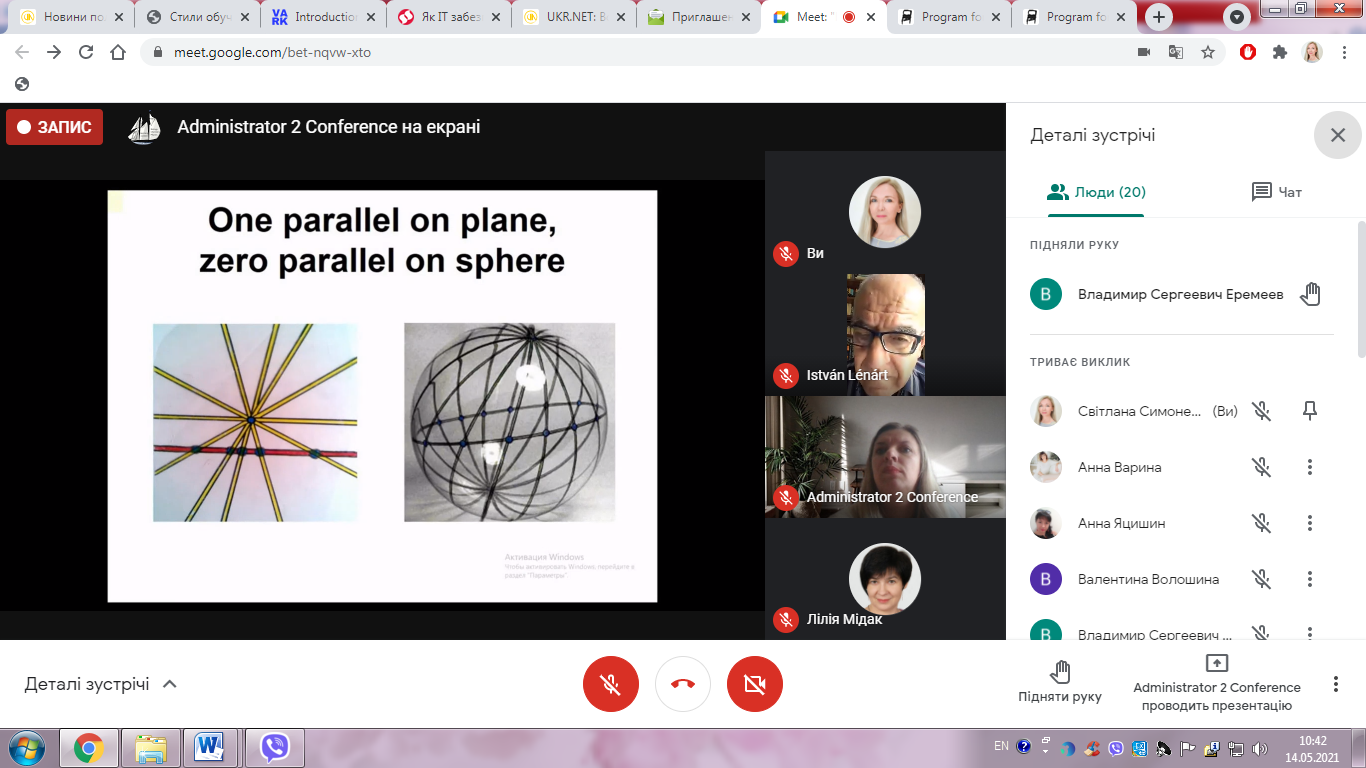The image size is (1366, 768).
Task: Open options menu for Анна Яцишин
Action: click(x=1310, y=523)
